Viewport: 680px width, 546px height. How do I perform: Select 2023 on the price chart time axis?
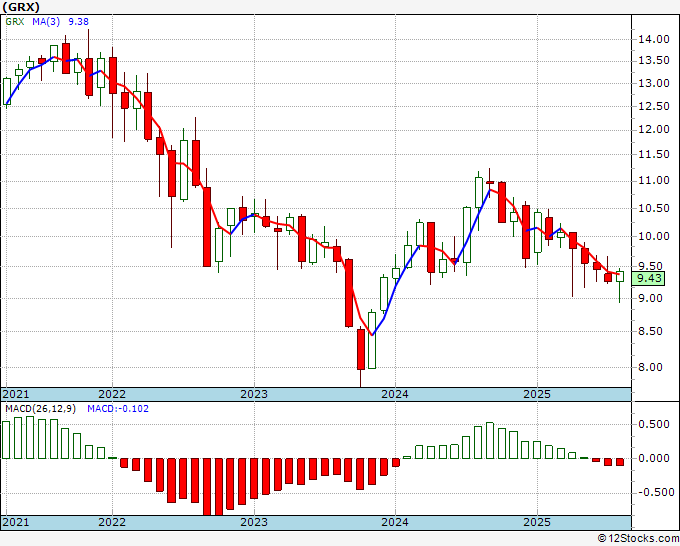pos(254,394)
